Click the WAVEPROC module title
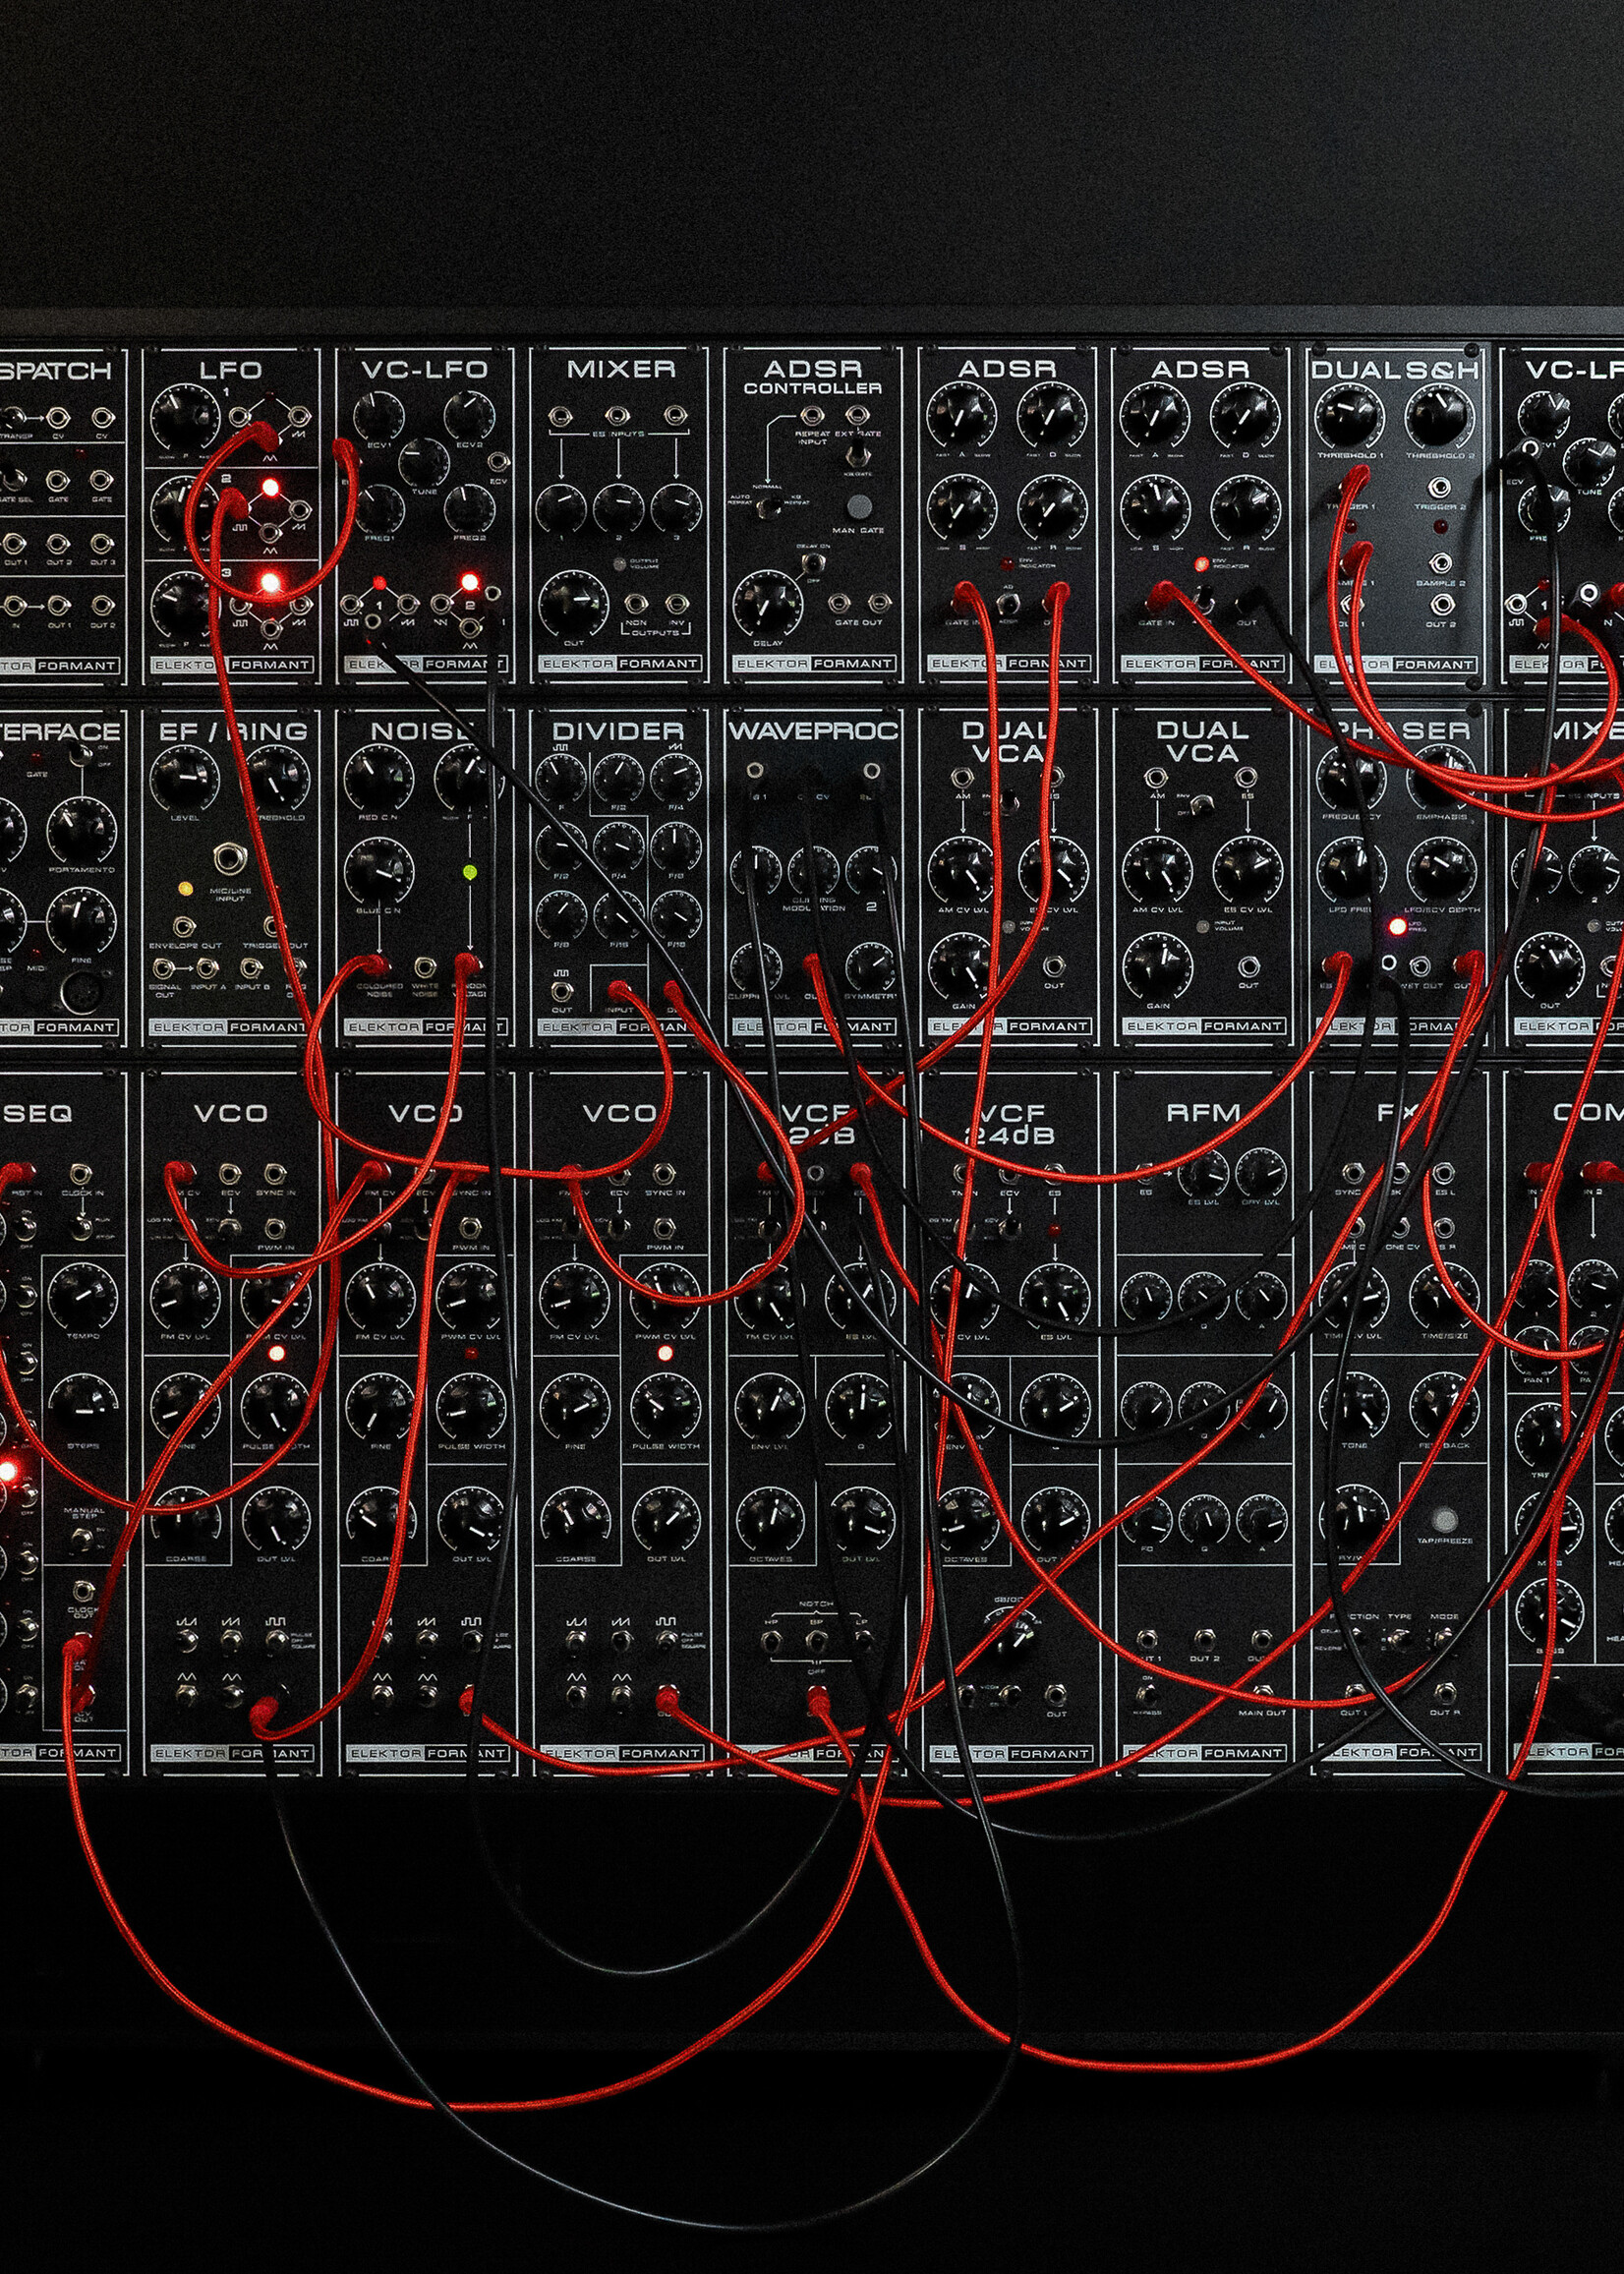The height and width of the screenshot is (2274, 1624). coord(812,731)
